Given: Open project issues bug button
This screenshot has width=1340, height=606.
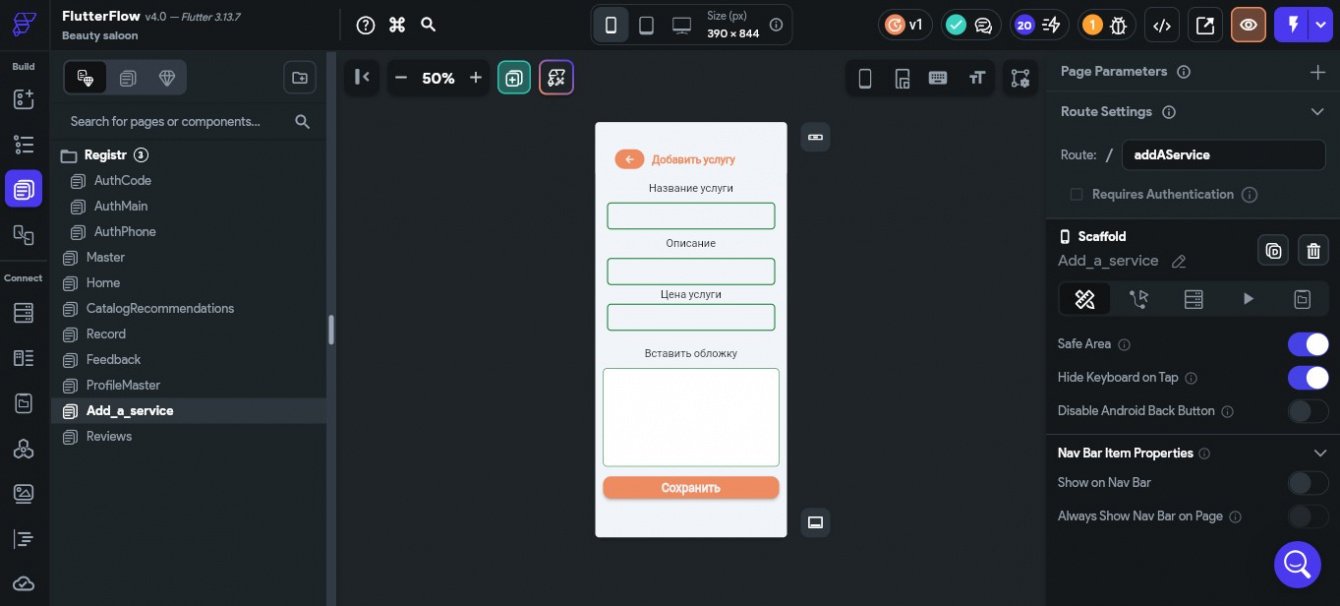Looking at the screenshot, I should 1106,25.
